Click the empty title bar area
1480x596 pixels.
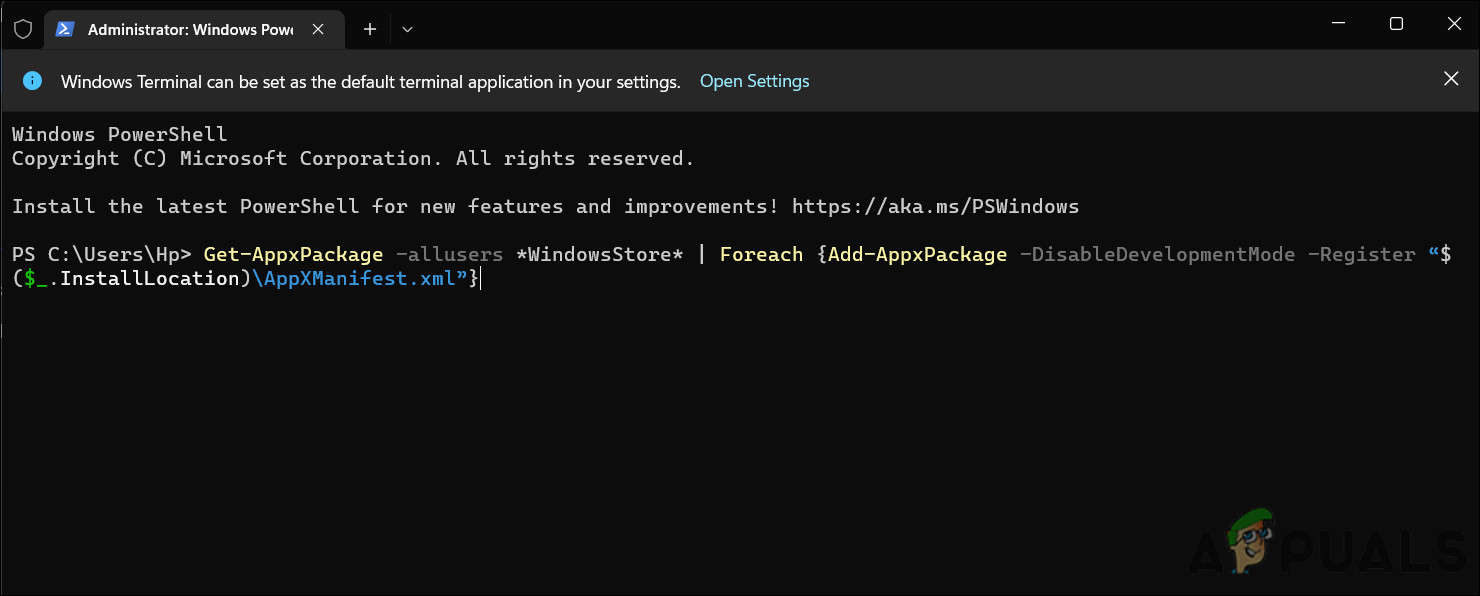(x=850, y=28)
